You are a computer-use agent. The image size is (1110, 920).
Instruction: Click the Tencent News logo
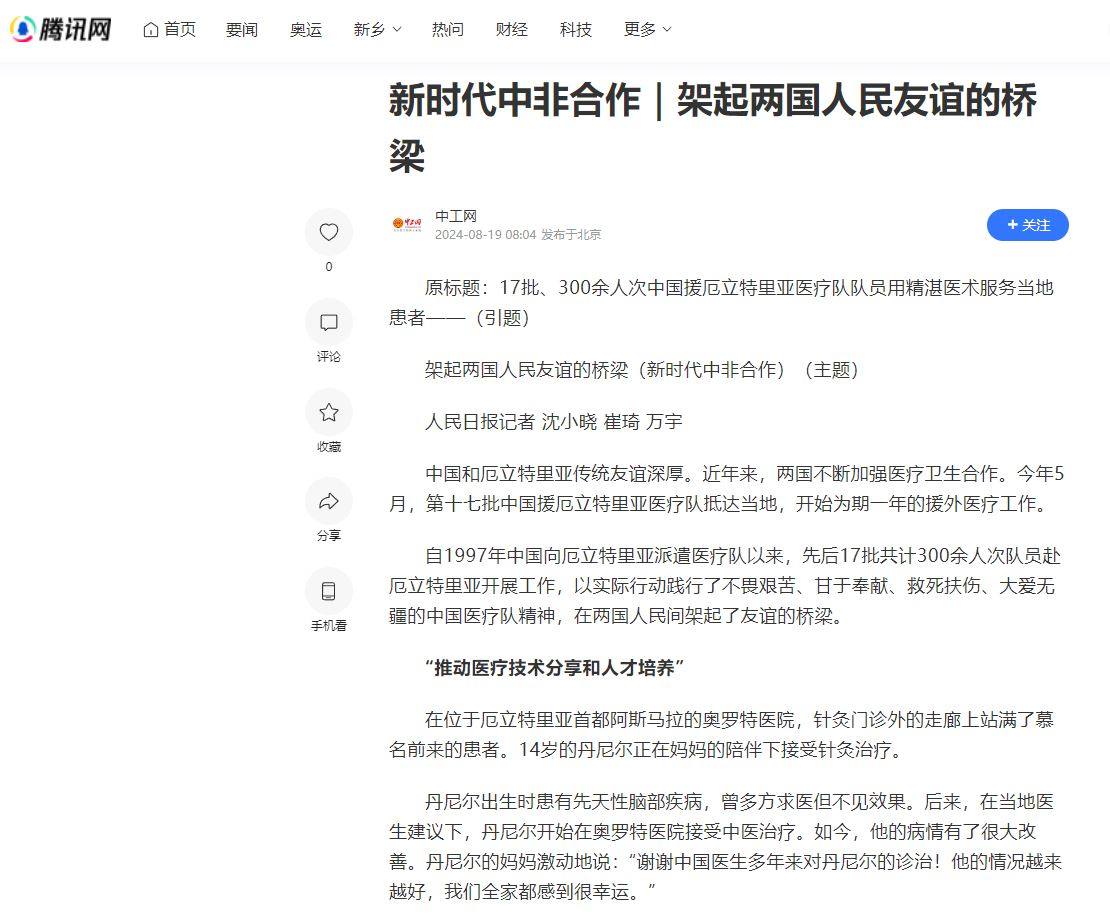(x=60, y=30)
